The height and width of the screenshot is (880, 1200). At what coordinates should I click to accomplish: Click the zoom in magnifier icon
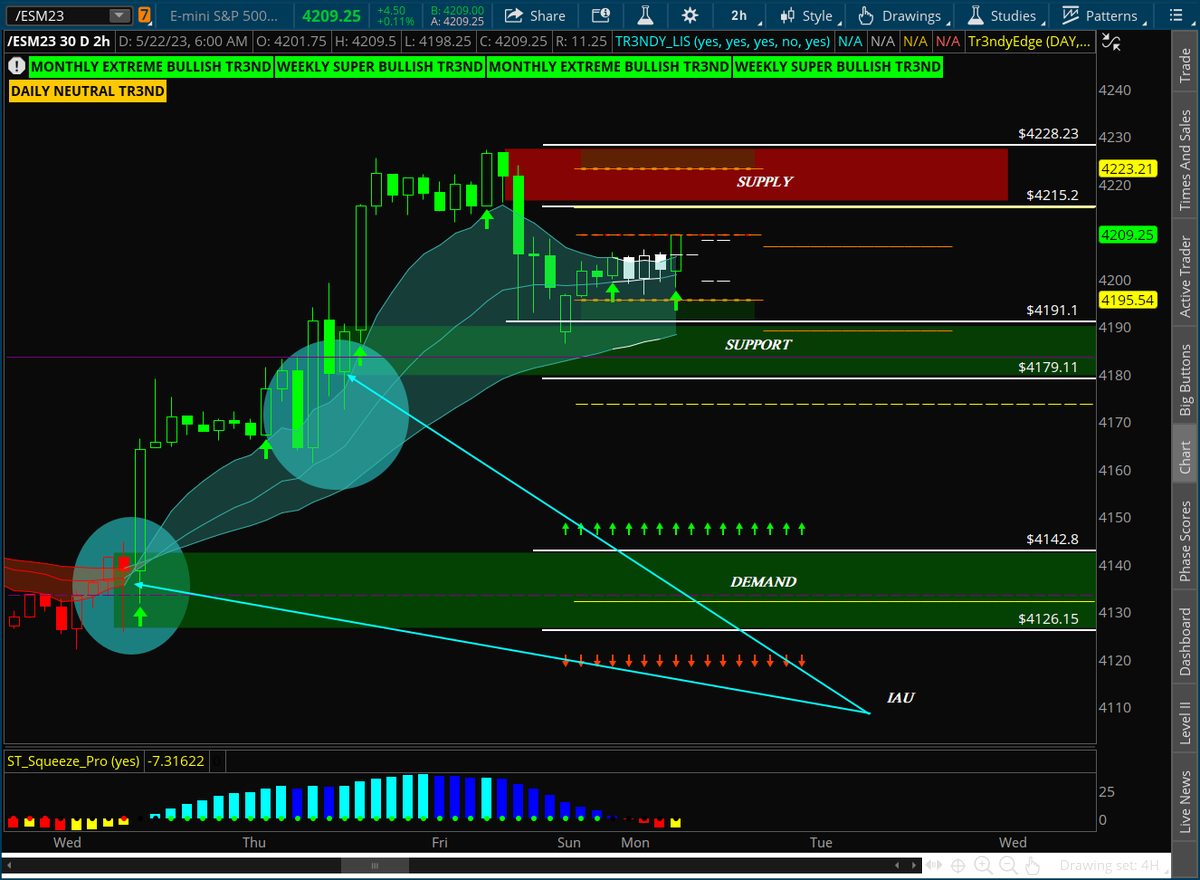984,865
